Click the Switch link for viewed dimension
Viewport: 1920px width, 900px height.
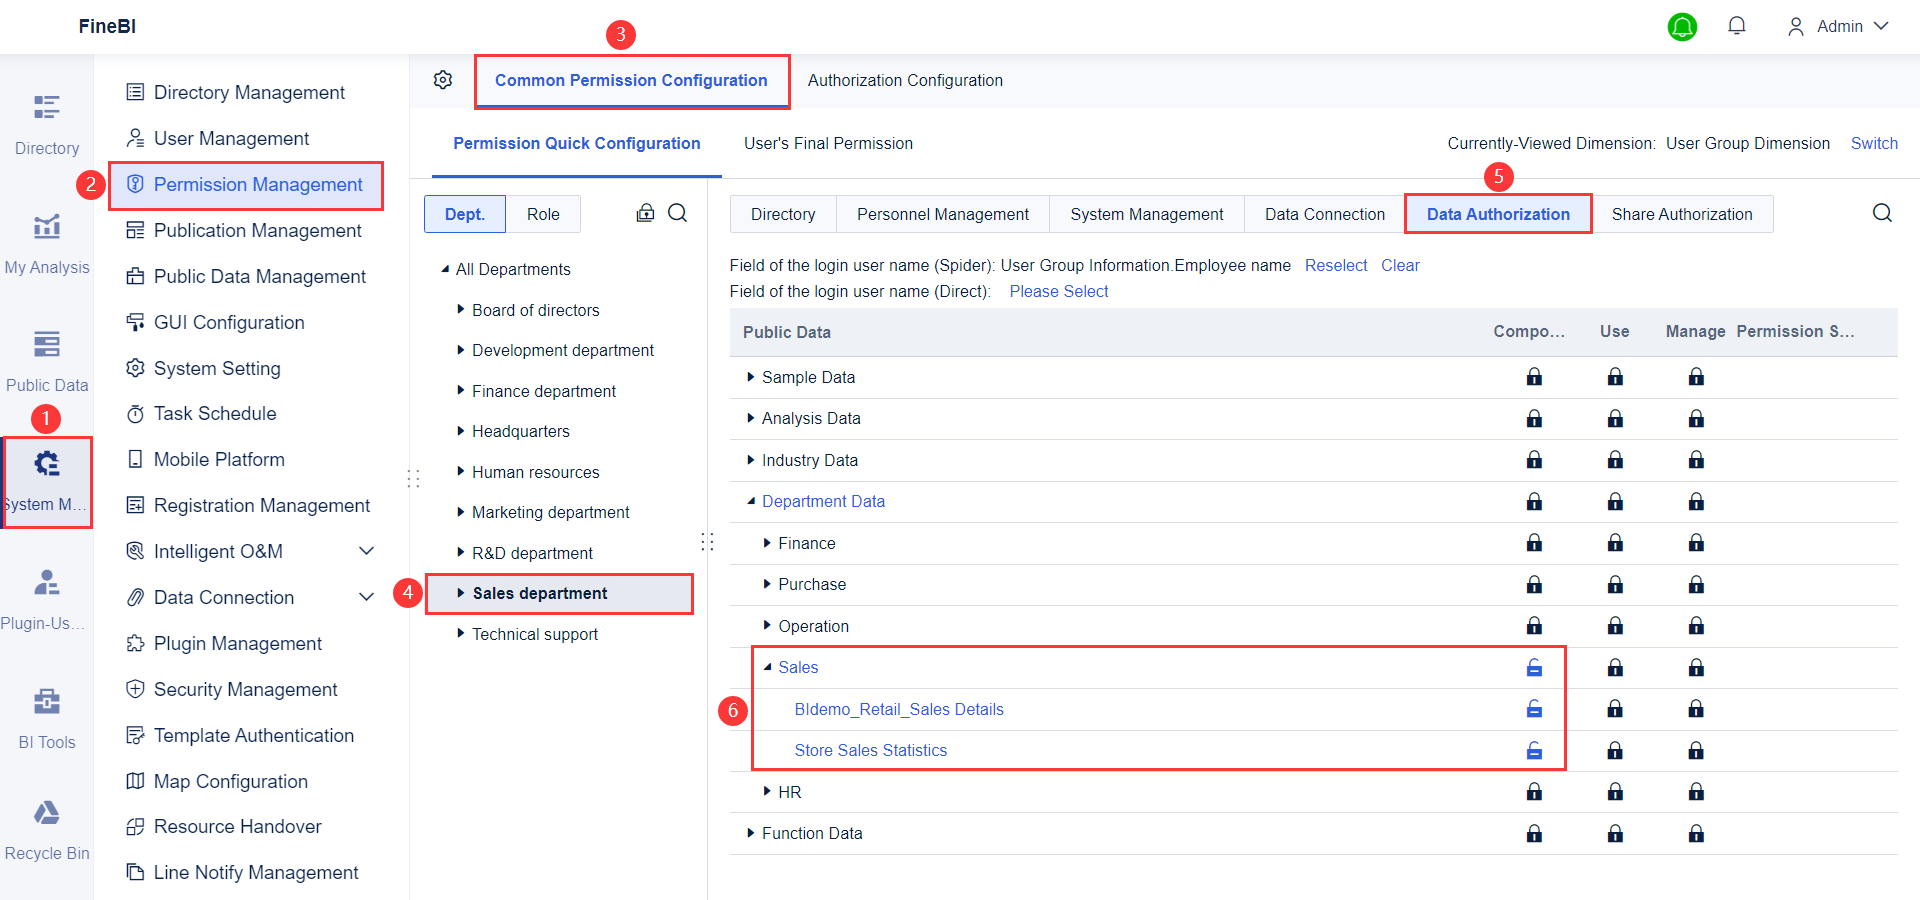[x=1874, y=143]
